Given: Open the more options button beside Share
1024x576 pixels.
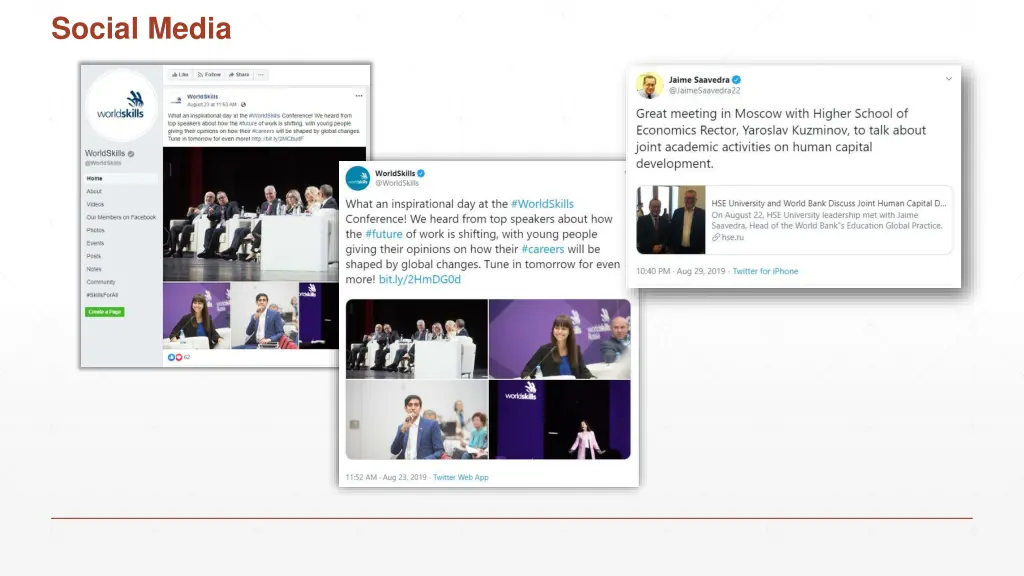Looking at the screenshot, I should (x=261, y=75).
